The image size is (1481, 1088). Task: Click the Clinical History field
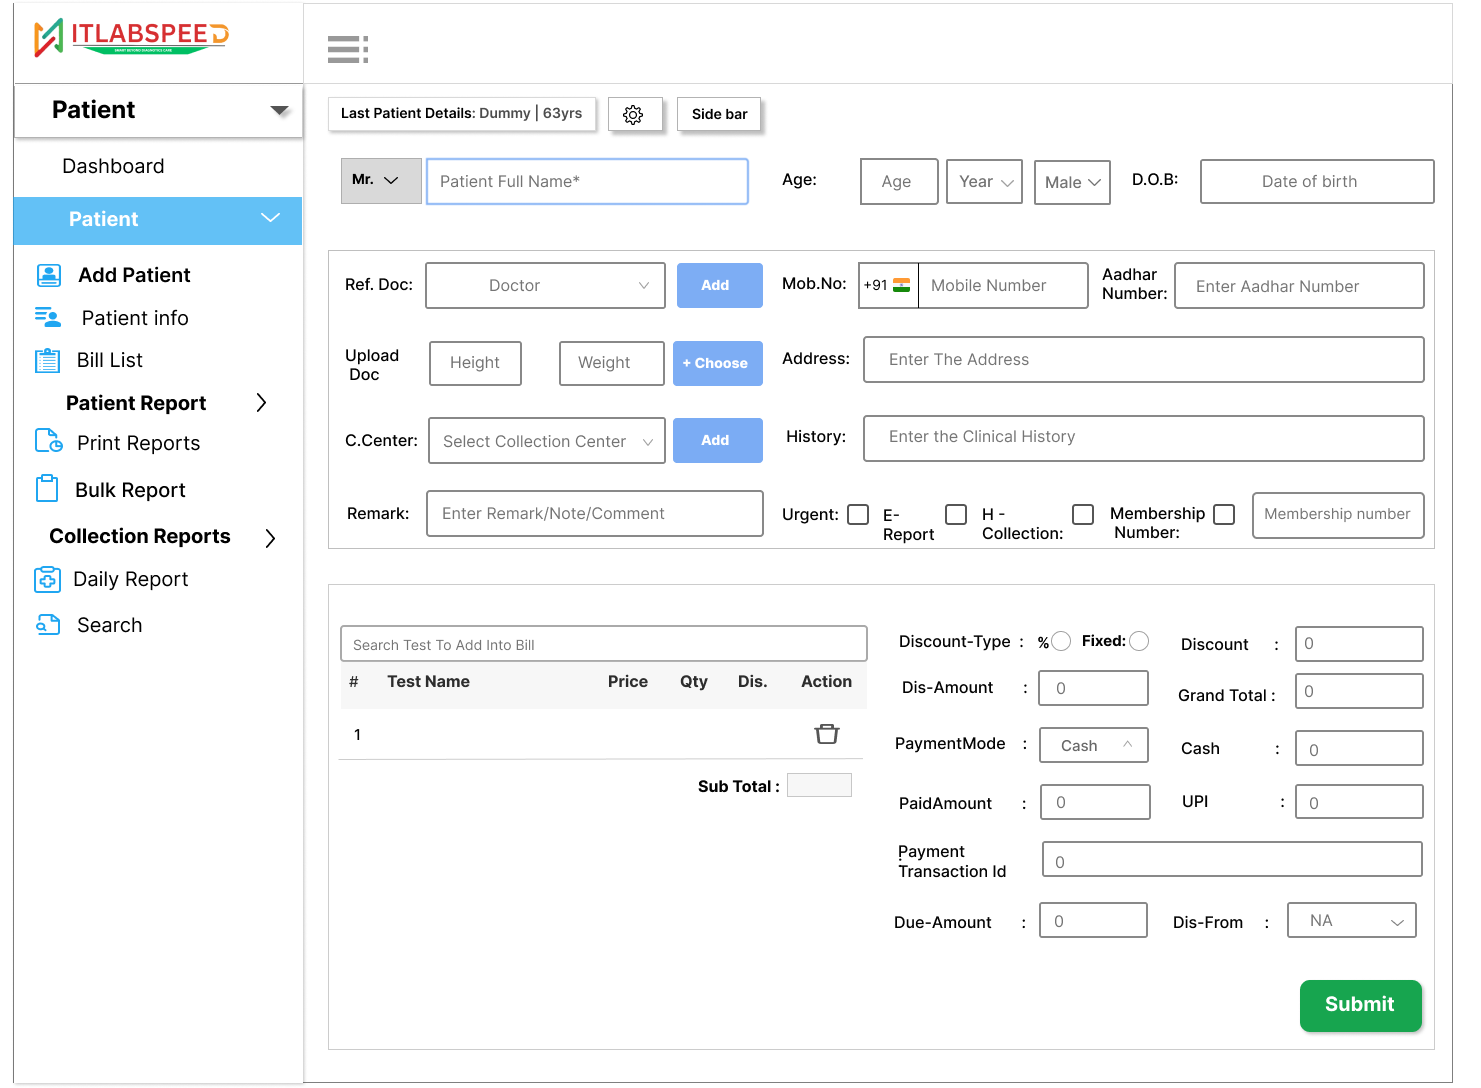tap(1144, 438)
